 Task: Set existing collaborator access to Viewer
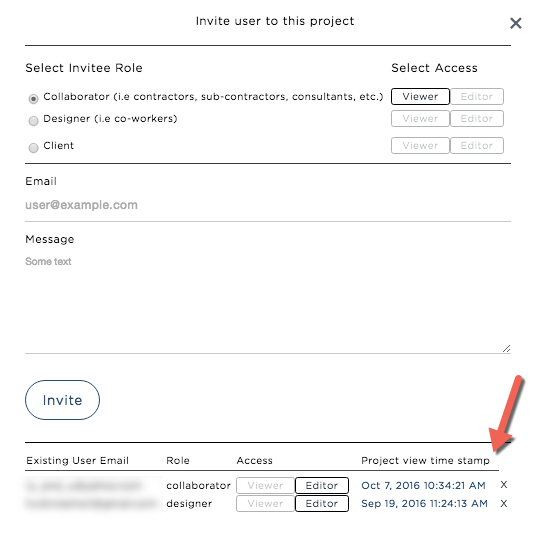265,485
